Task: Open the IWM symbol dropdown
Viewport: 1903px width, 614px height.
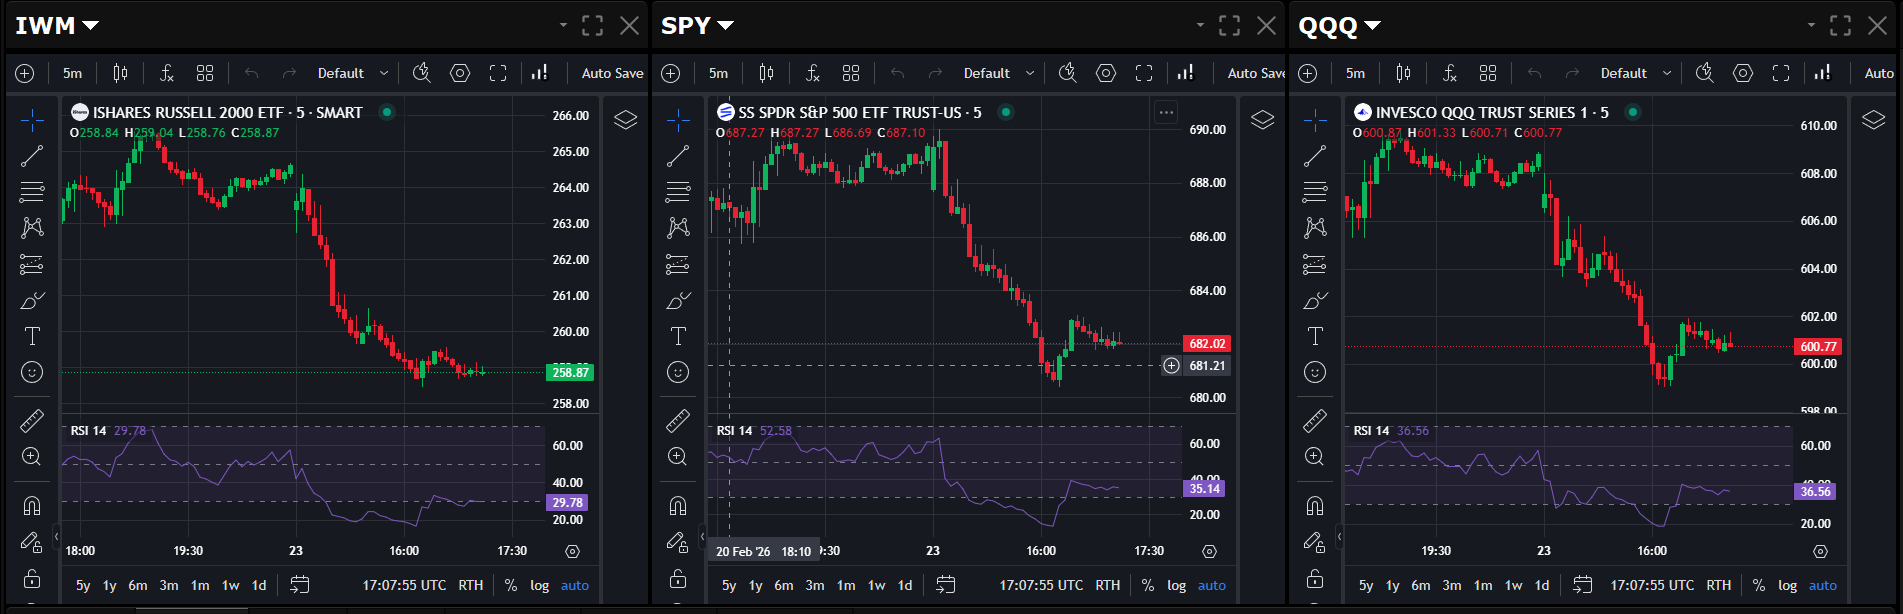Action: [57, 26]
